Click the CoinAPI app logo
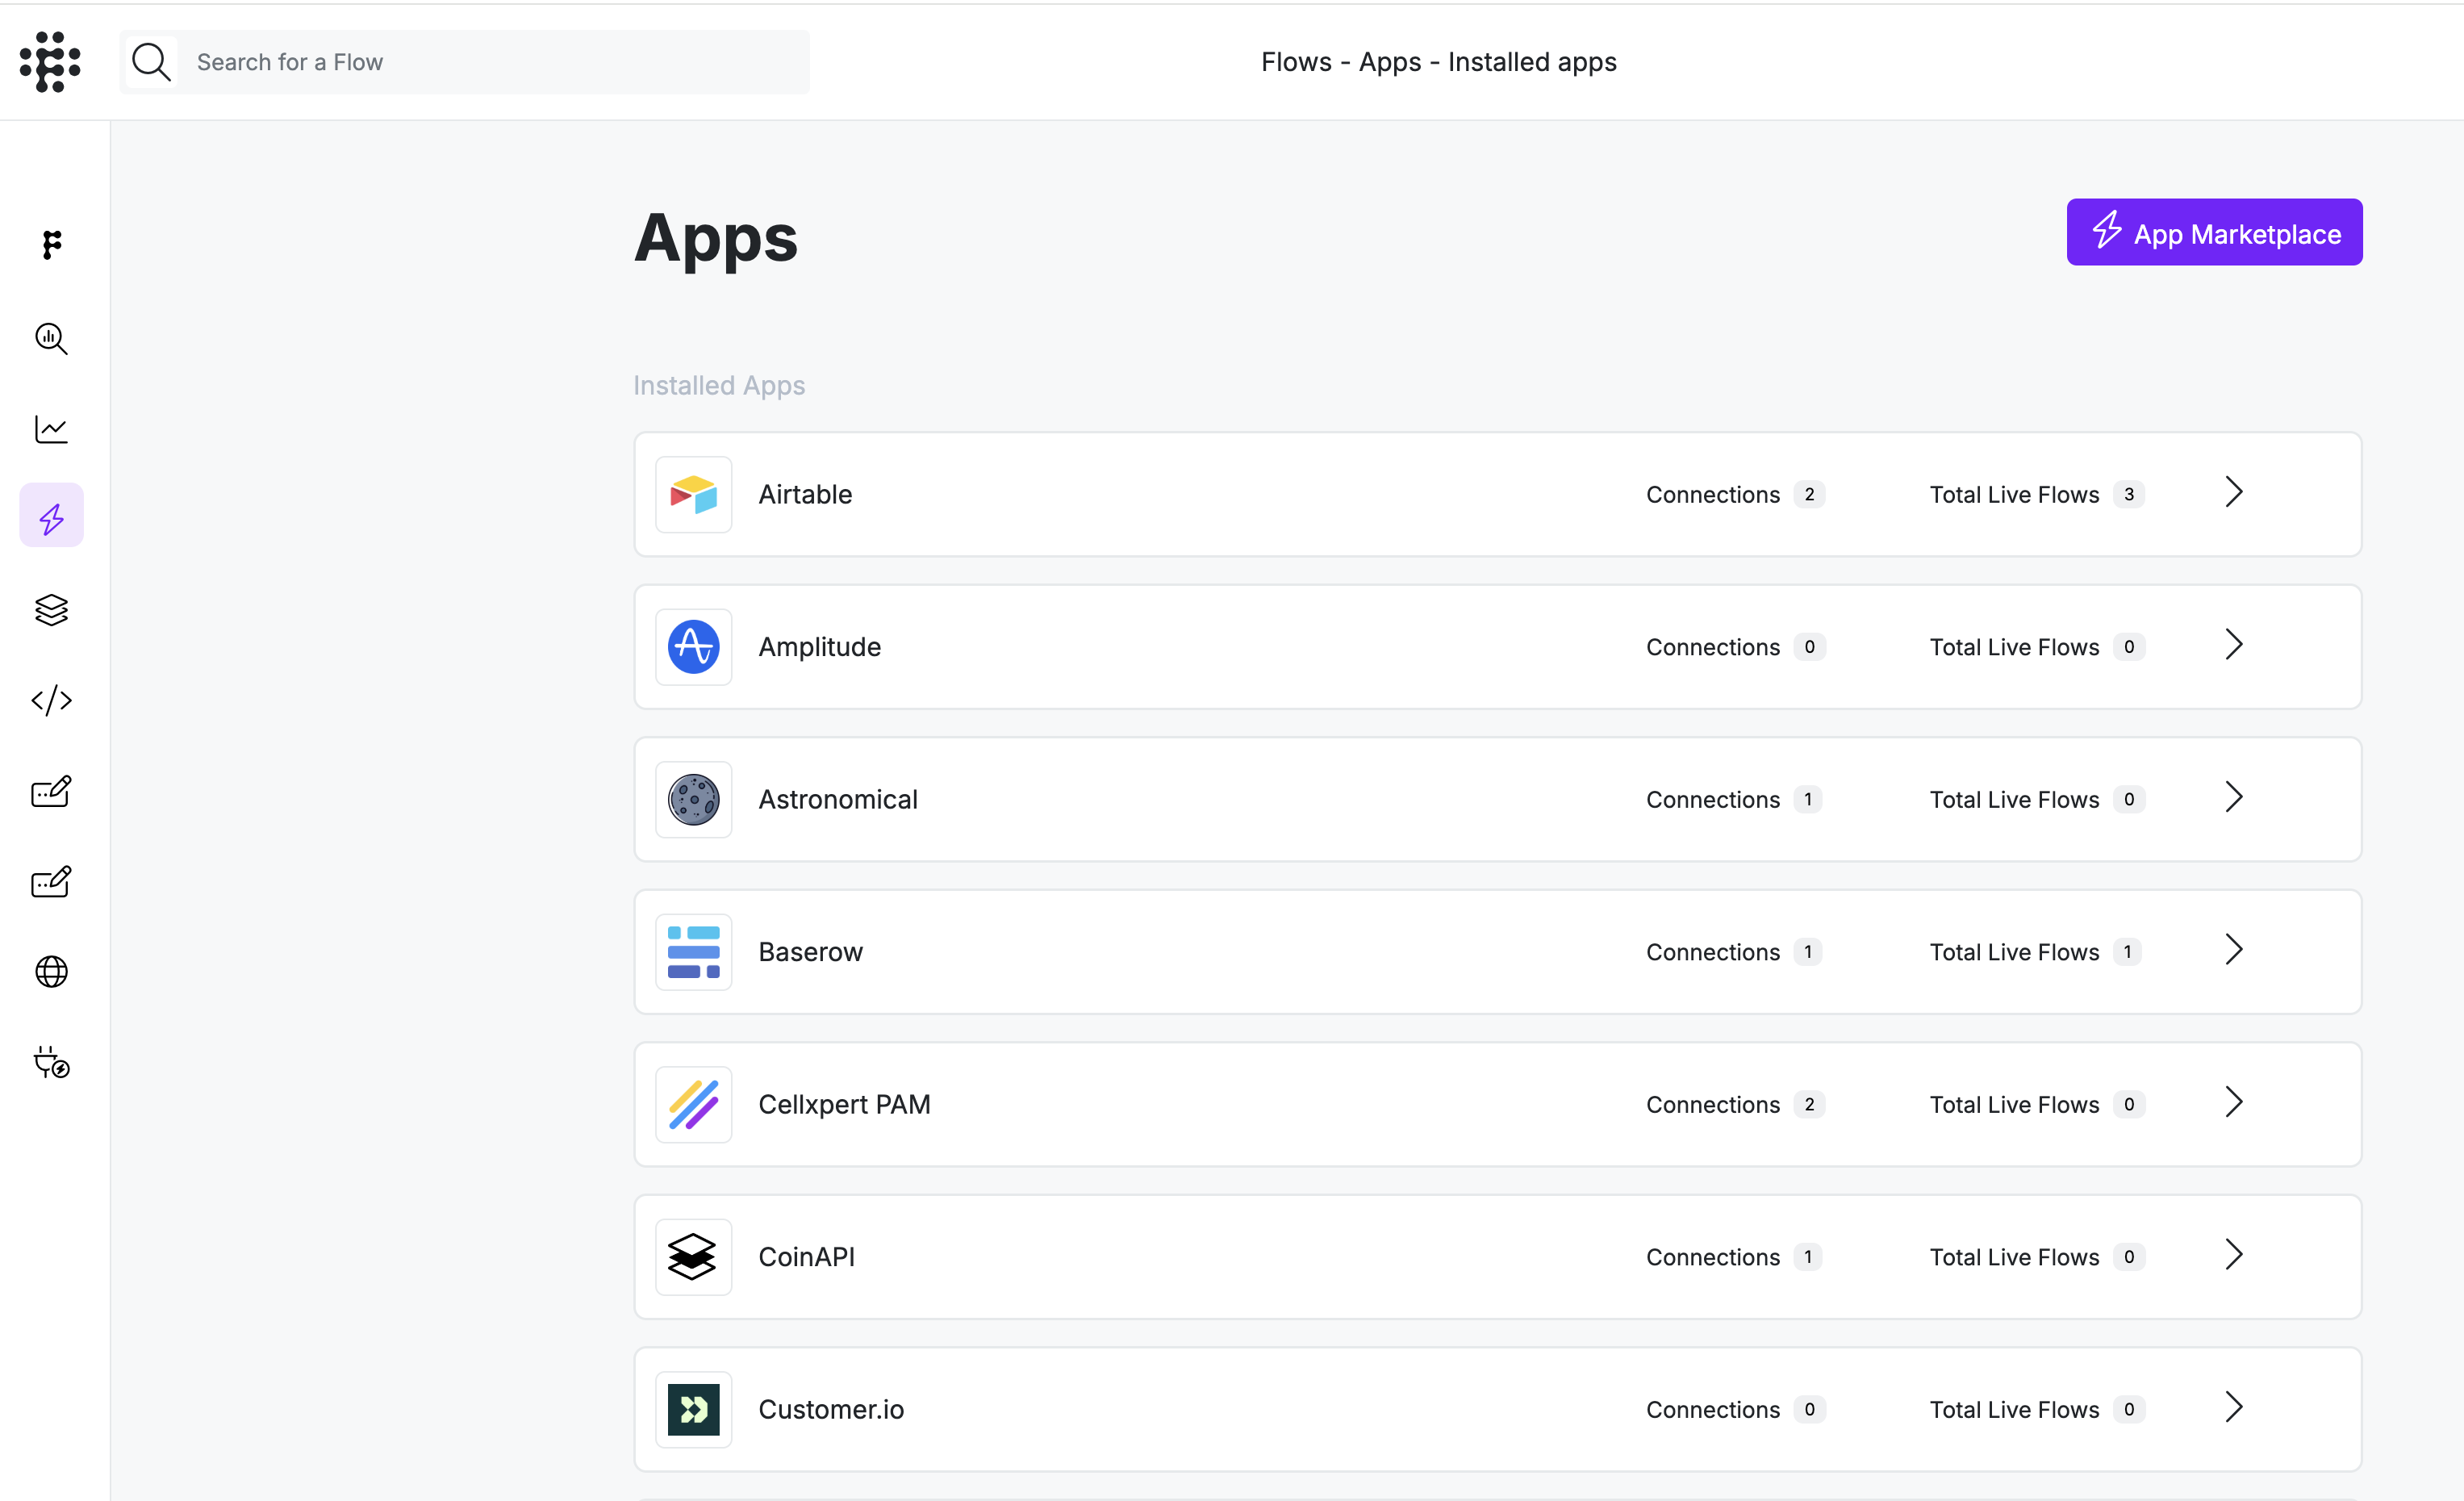 coord(694,1257)
